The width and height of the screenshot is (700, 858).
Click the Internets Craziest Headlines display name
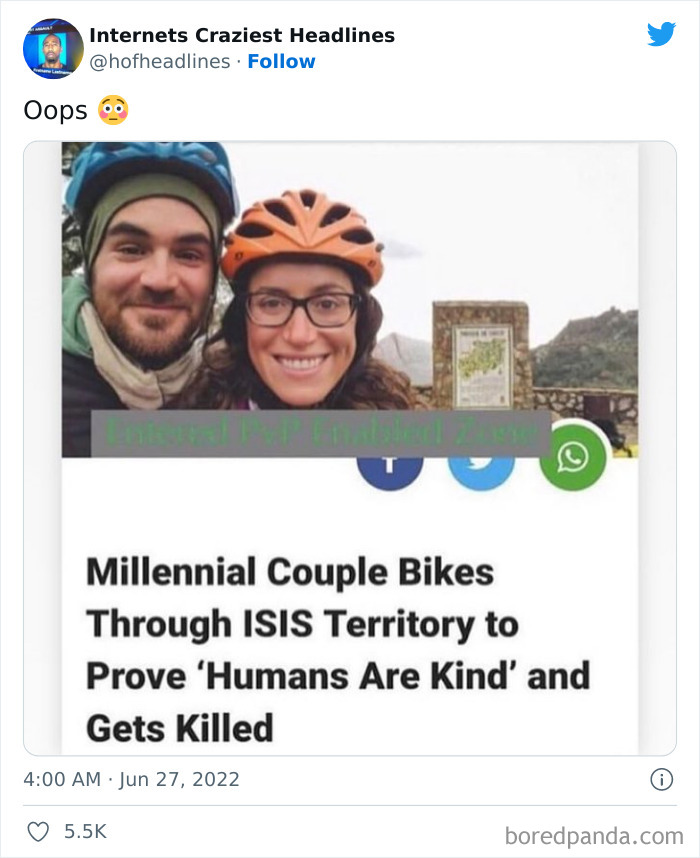(242, 35)
